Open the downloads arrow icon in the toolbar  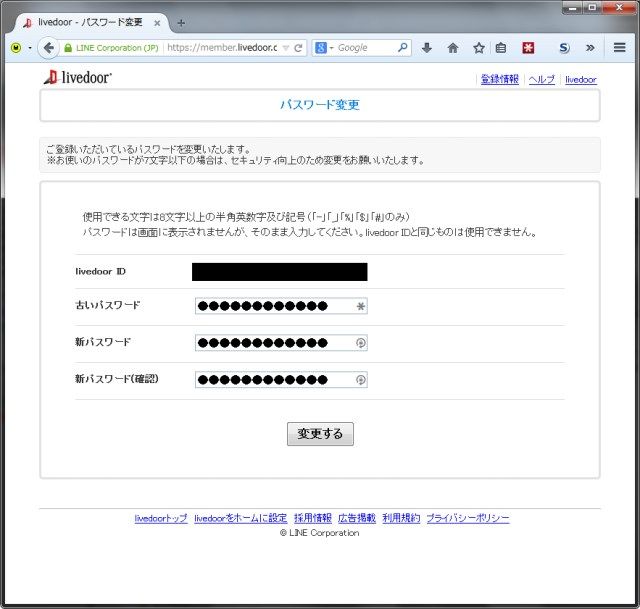(427, 48)
